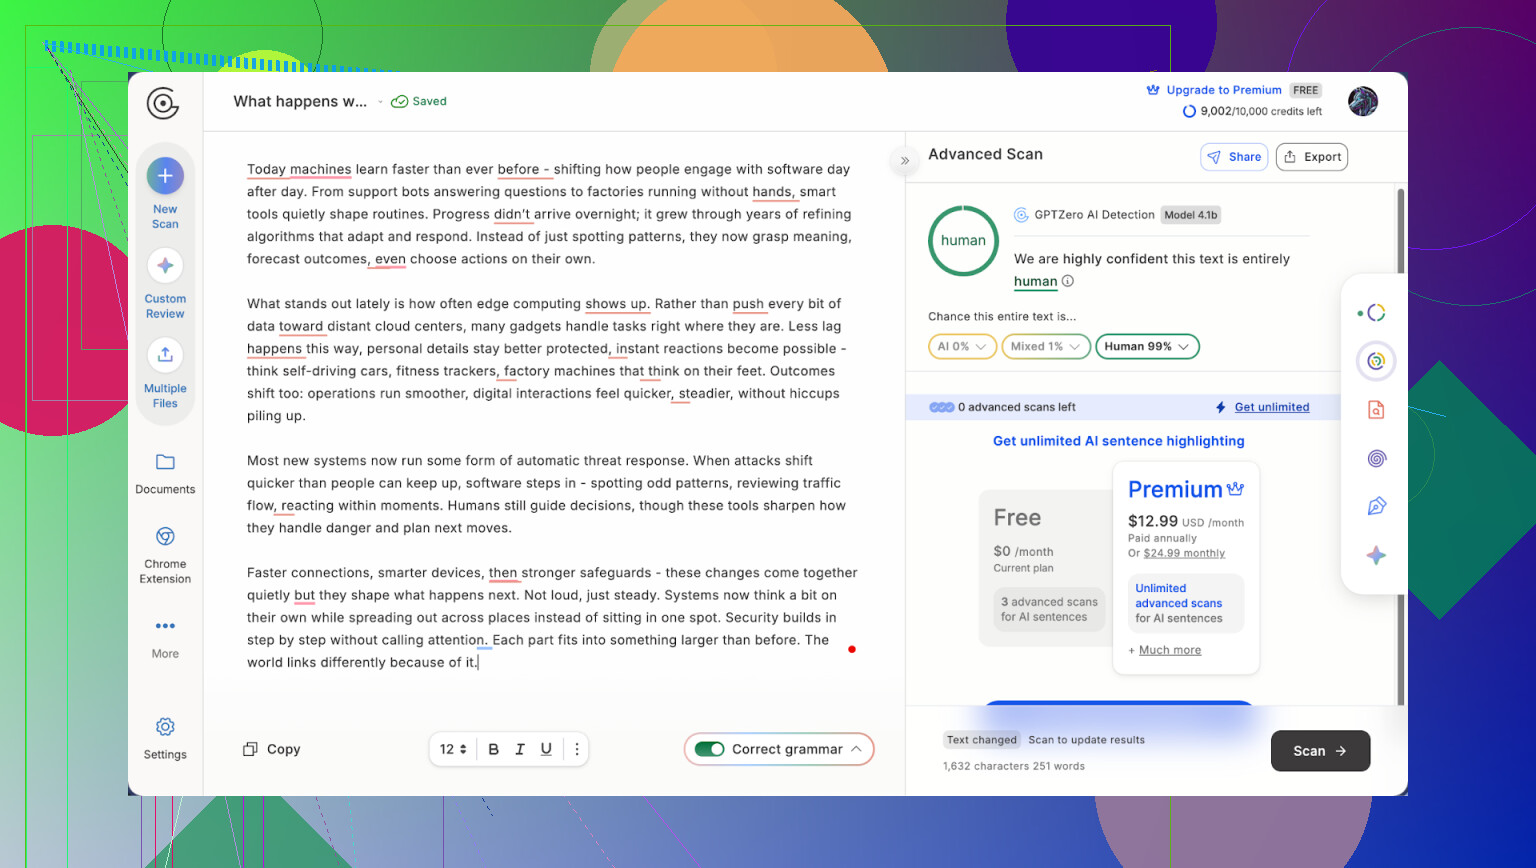
Task: Open the font size 12 selector
Action: click(x=453, y=749)
